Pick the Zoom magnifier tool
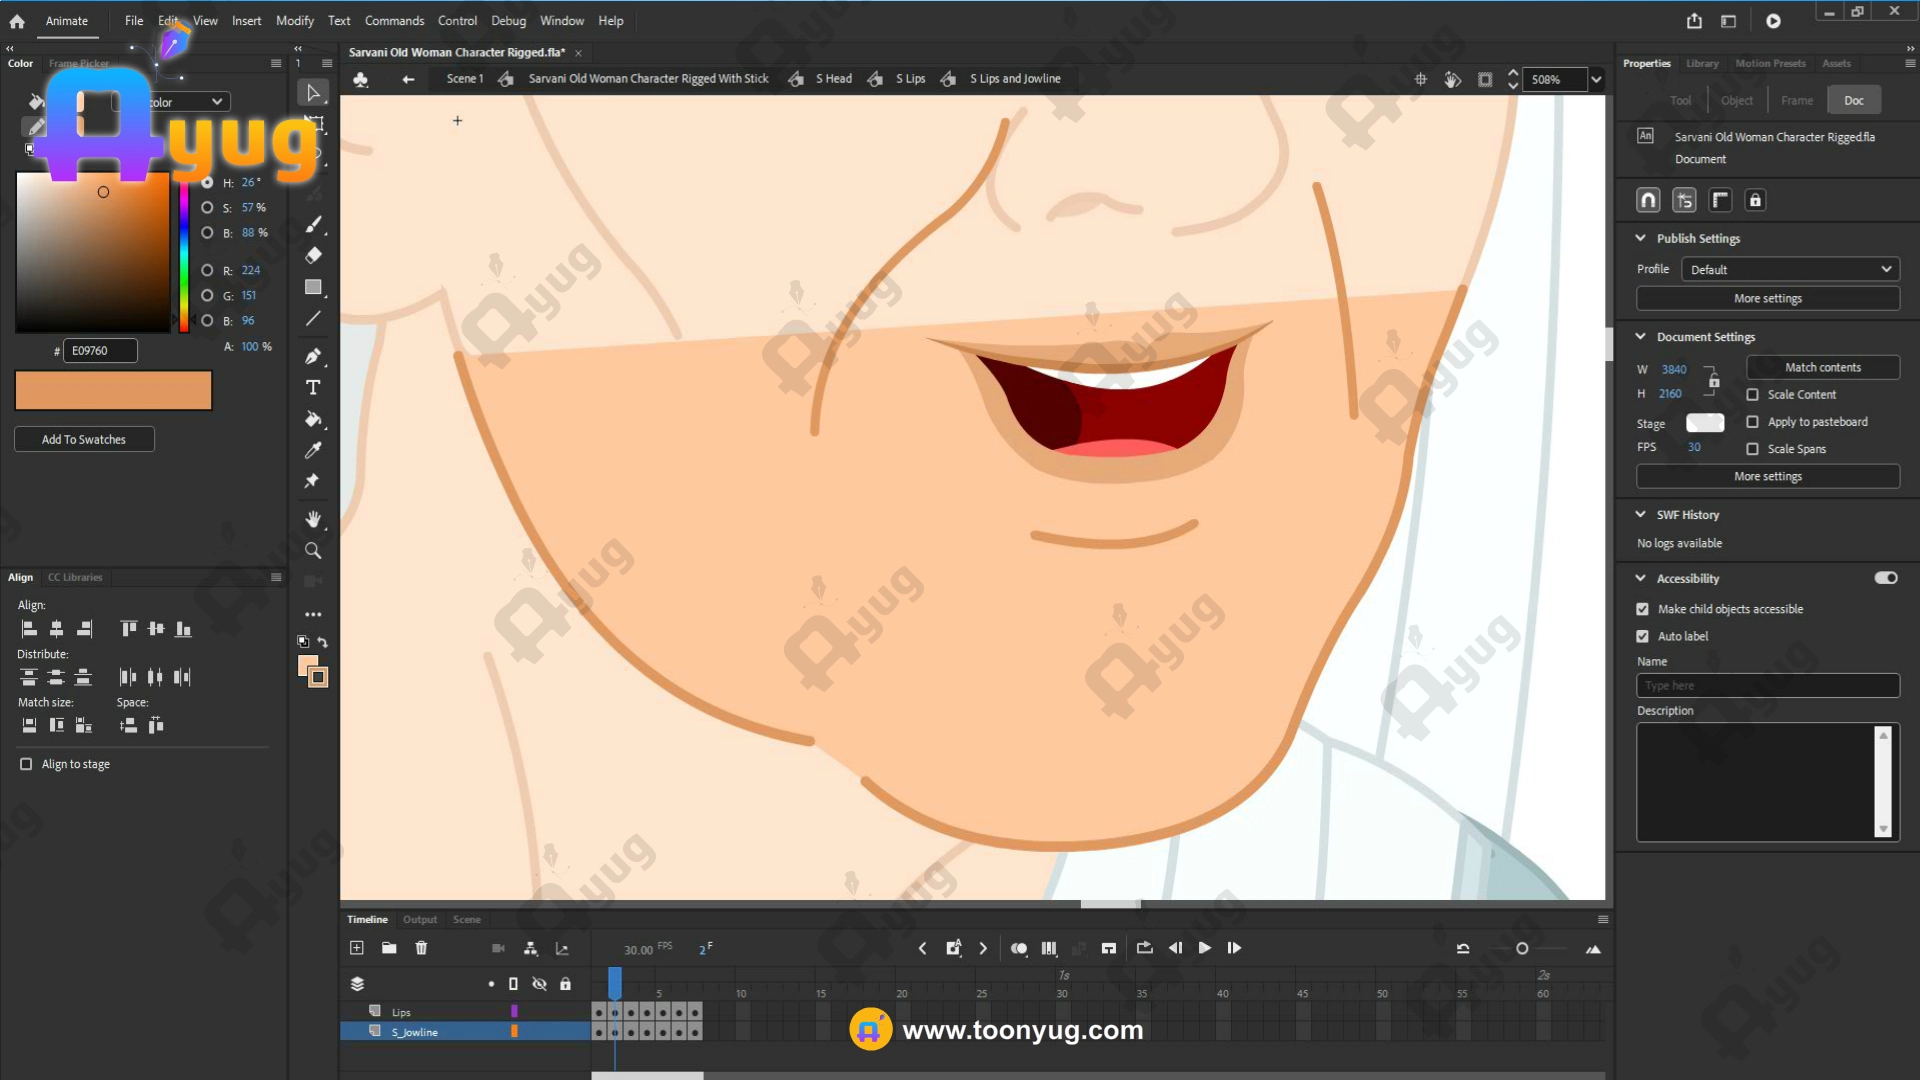1920x1080 pixels. pyautogui.click(x=313, y=551)
